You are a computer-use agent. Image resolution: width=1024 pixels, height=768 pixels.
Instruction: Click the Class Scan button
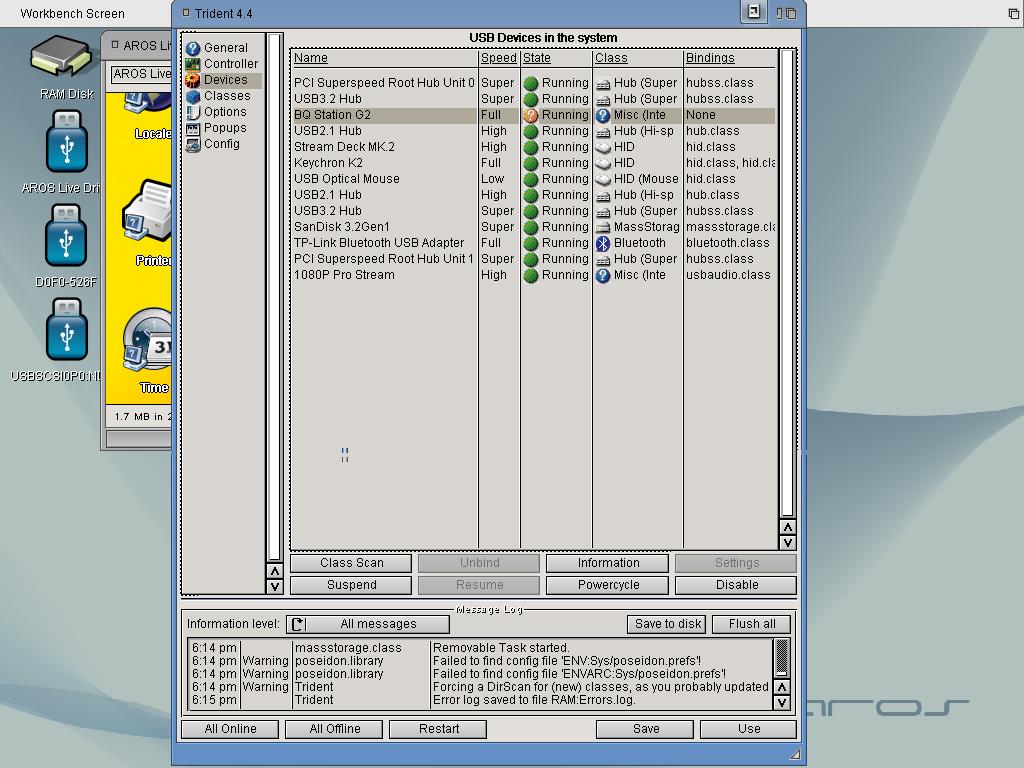(351, 563)
